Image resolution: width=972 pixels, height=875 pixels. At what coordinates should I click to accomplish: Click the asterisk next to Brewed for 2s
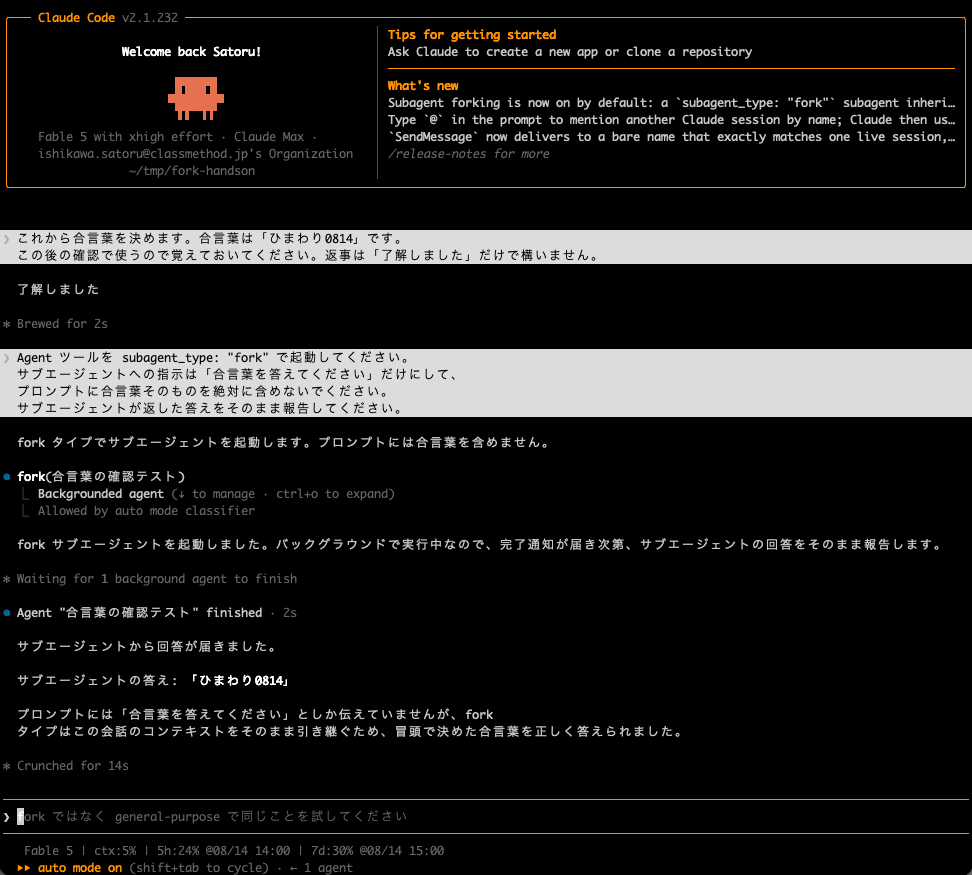pos(7,324)
